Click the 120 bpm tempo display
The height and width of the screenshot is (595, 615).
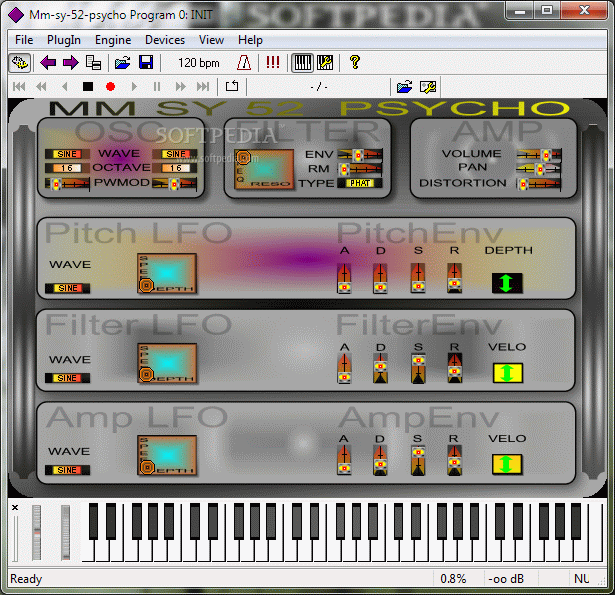pos(199,63)
